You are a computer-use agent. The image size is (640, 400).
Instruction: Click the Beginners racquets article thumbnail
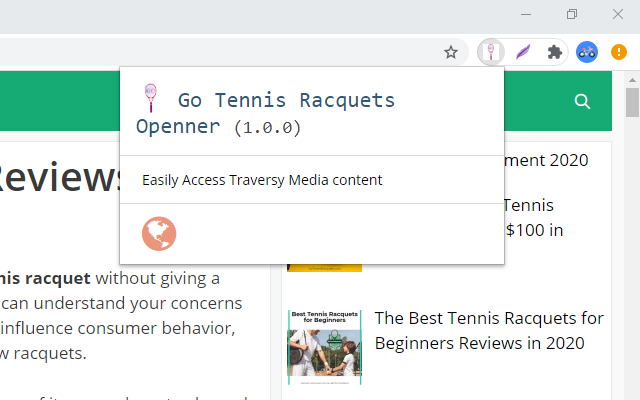324,346
